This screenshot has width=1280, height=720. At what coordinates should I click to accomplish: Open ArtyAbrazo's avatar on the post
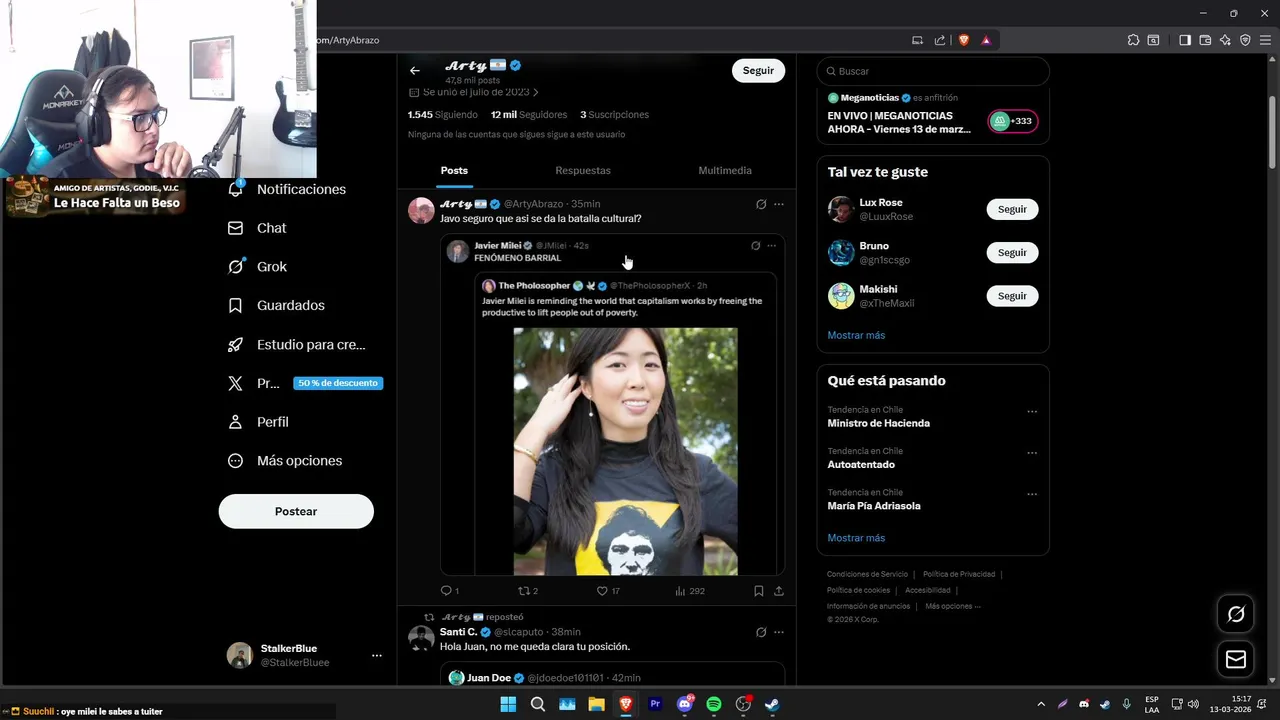(x=422, y=210)
